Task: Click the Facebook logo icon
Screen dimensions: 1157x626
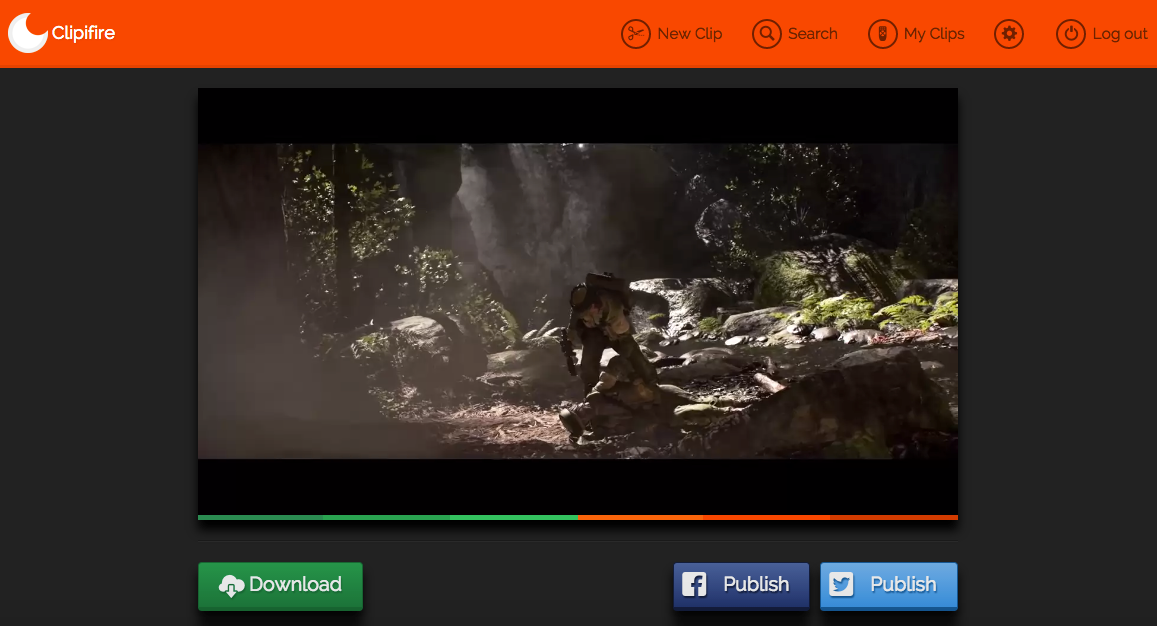Action: [694, 585]
